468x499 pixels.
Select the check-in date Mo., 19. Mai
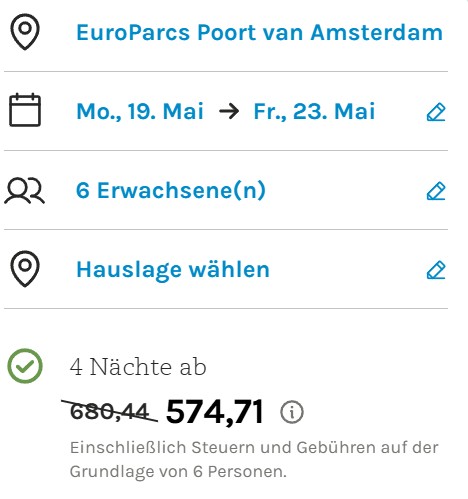pos(140,111)
